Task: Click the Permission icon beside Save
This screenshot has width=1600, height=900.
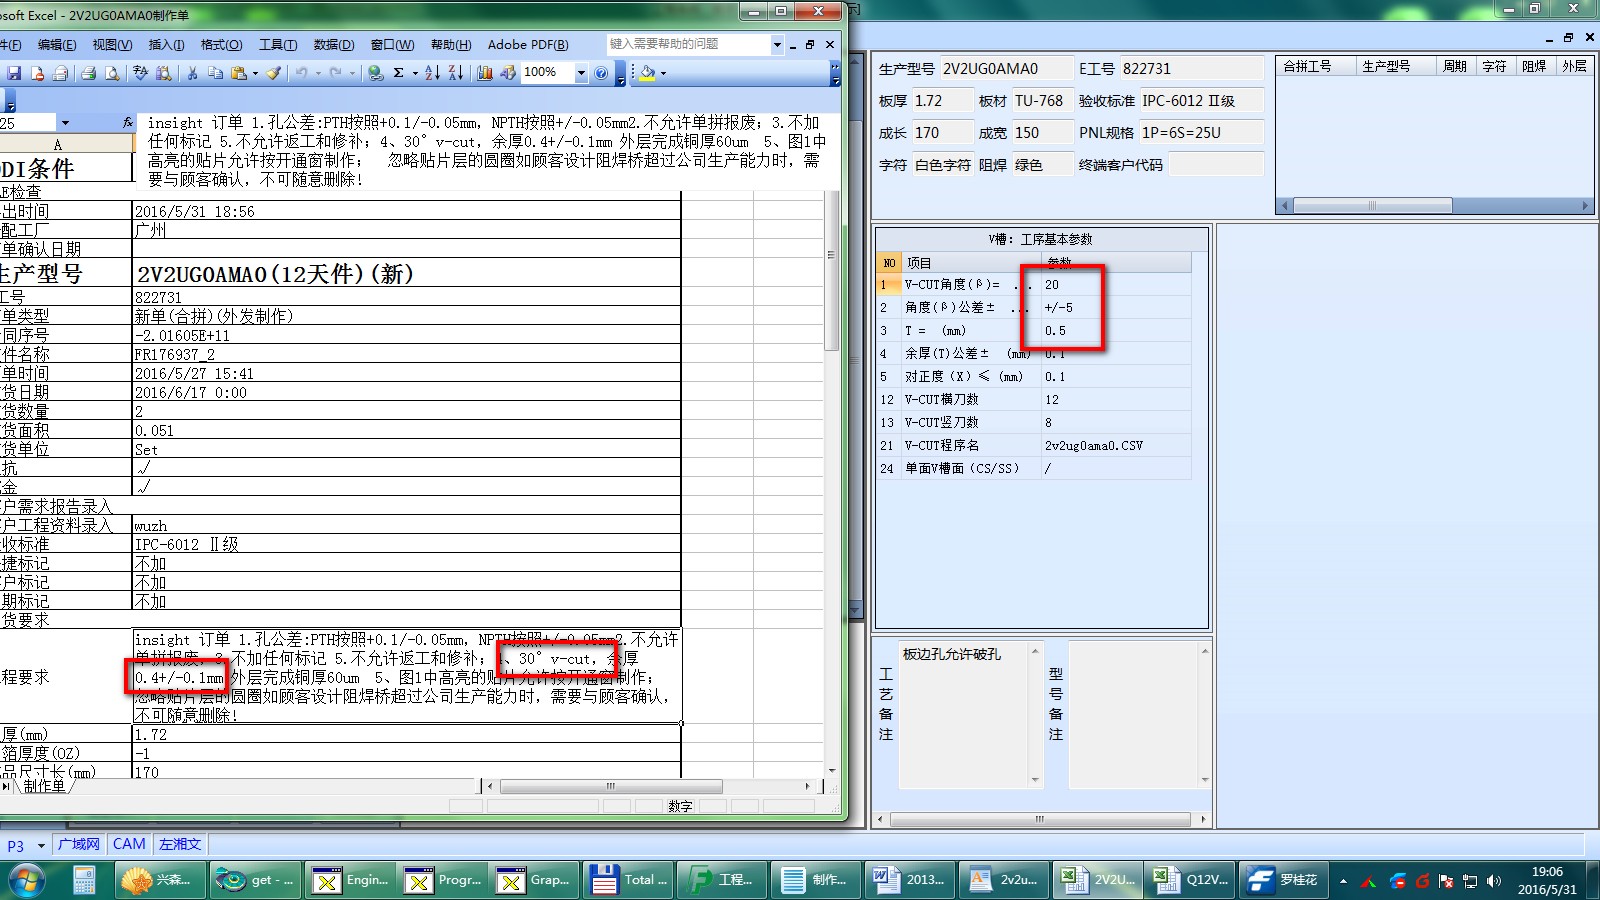Action: [x=38, y=73]
